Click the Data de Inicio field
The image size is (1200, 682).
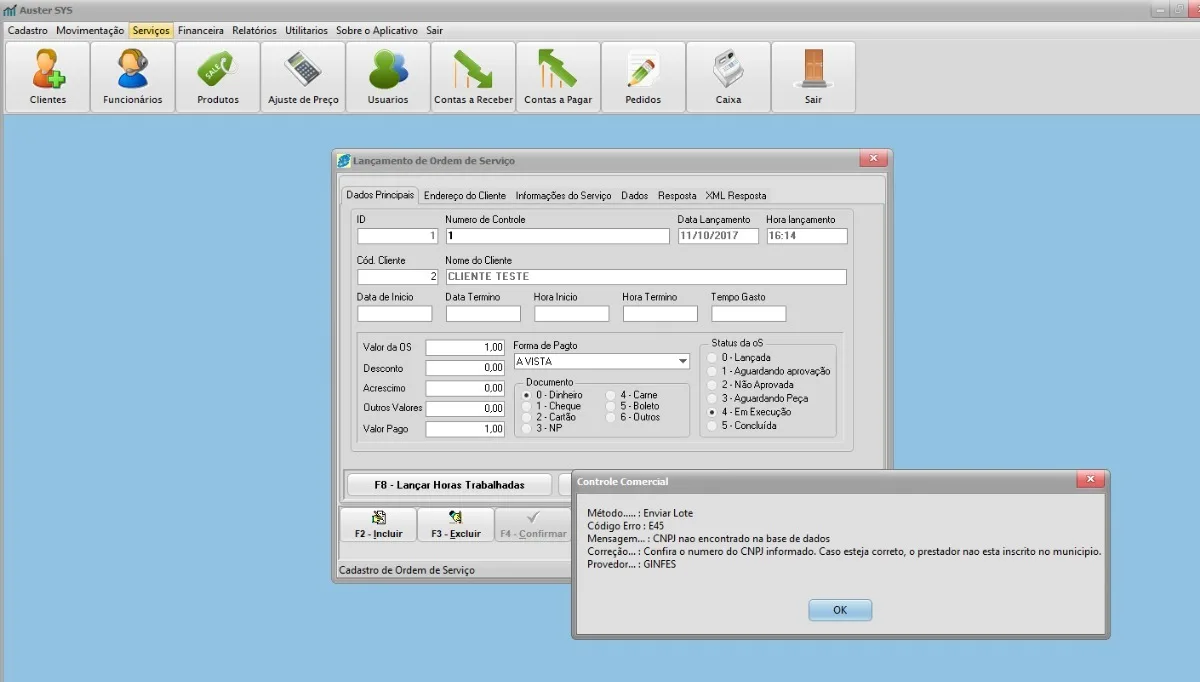(394, 314)
